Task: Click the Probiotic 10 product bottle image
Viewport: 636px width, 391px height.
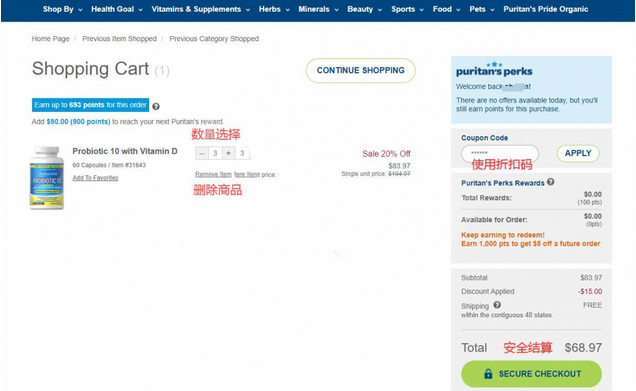Action: pos(47,178)
